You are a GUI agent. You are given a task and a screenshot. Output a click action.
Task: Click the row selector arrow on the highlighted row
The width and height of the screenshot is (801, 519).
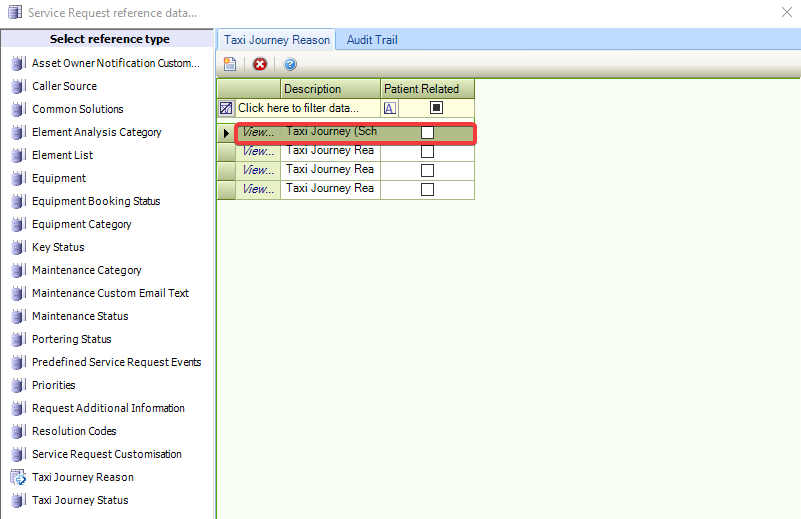tap(226, 133)
